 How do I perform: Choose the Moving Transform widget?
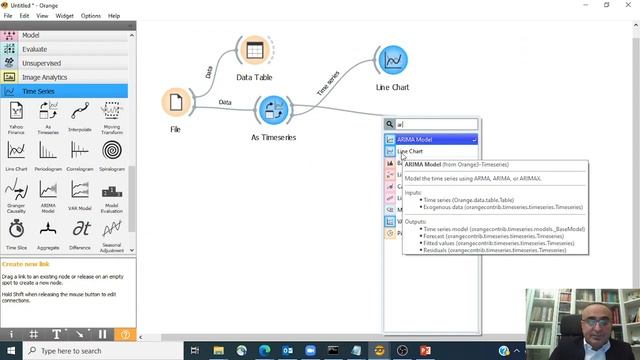[x=111, y=118]
